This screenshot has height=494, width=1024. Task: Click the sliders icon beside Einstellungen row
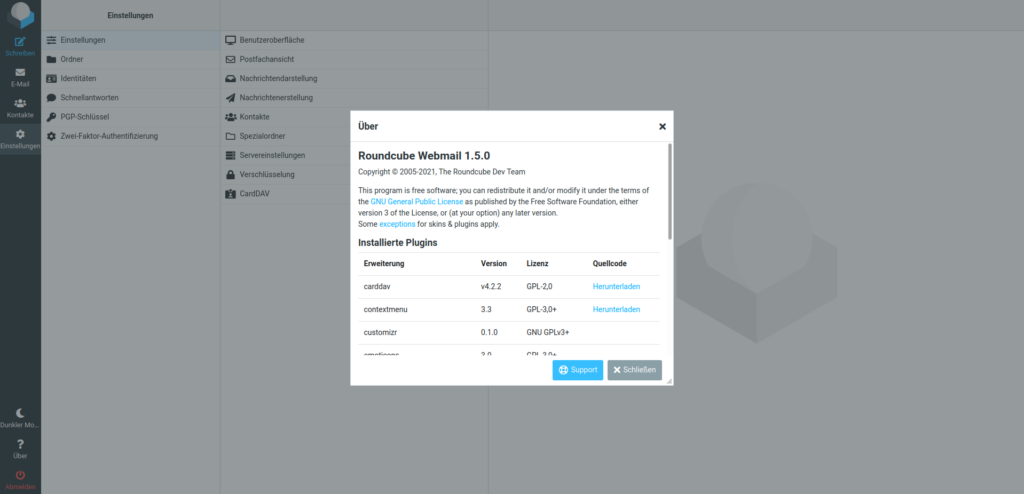pyautogui.click(x=52, y=40)
